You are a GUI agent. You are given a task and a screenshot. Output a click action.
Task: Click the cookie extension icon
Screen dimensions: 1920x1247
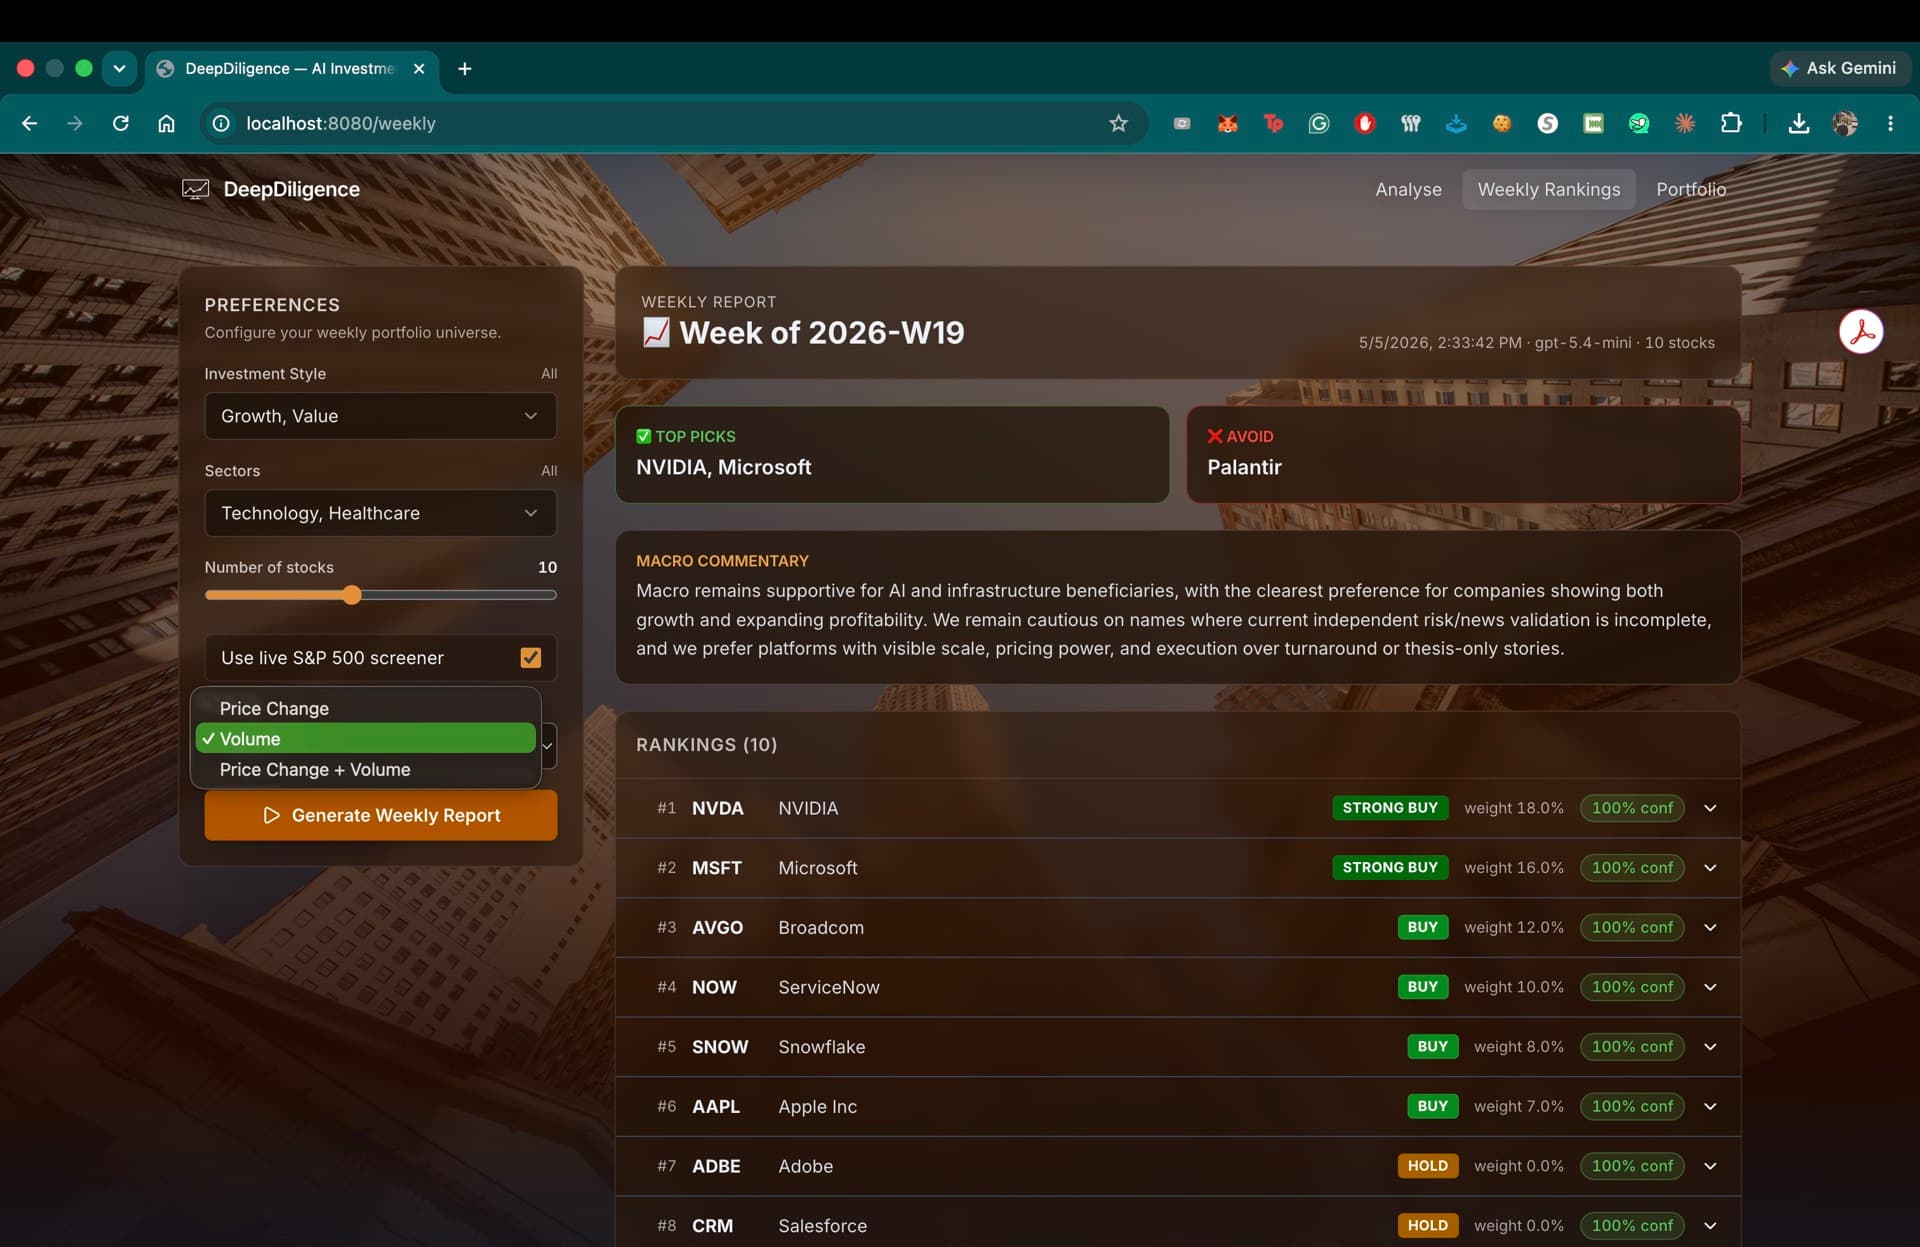click(x=1502, y=123)
